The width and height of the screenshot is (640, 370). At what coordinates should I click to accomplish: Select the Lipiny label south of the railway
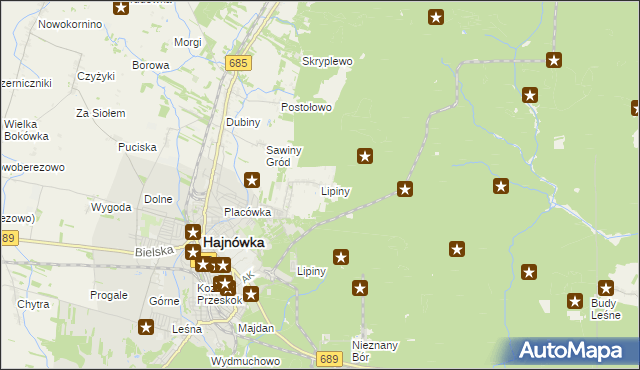(312, 271)
